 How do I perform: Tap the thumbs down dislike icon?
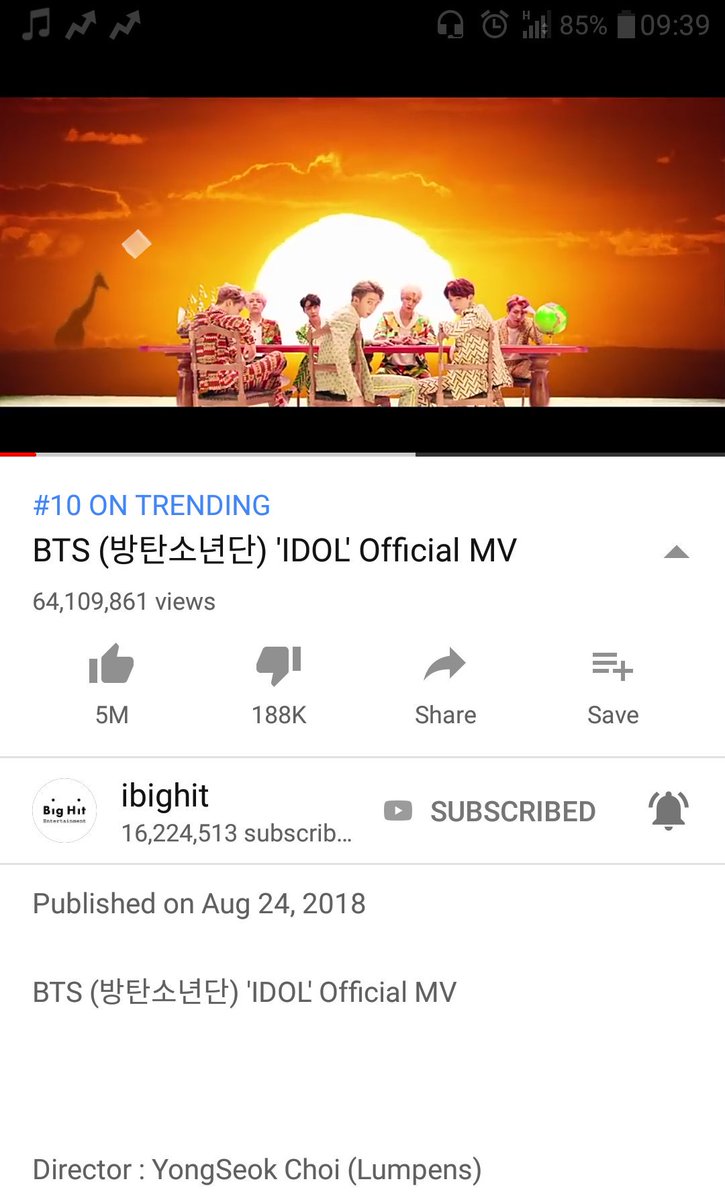coord(278,665)
